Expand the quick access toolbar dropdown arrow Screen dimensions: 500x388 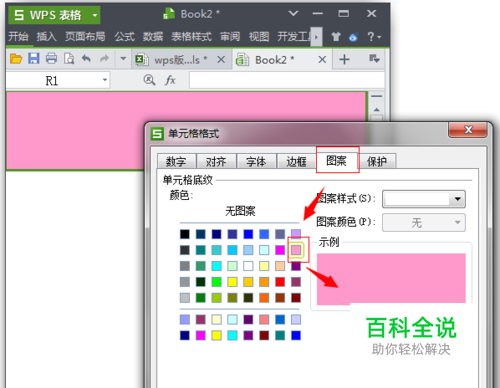(x=123, y=59)
